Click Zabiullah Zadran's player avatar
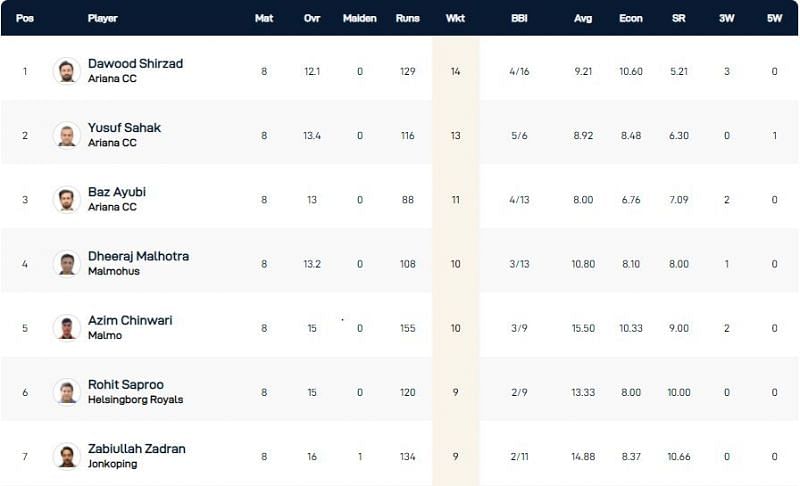Viewport: 800px width, 486px height. click(x=67, y=455)
